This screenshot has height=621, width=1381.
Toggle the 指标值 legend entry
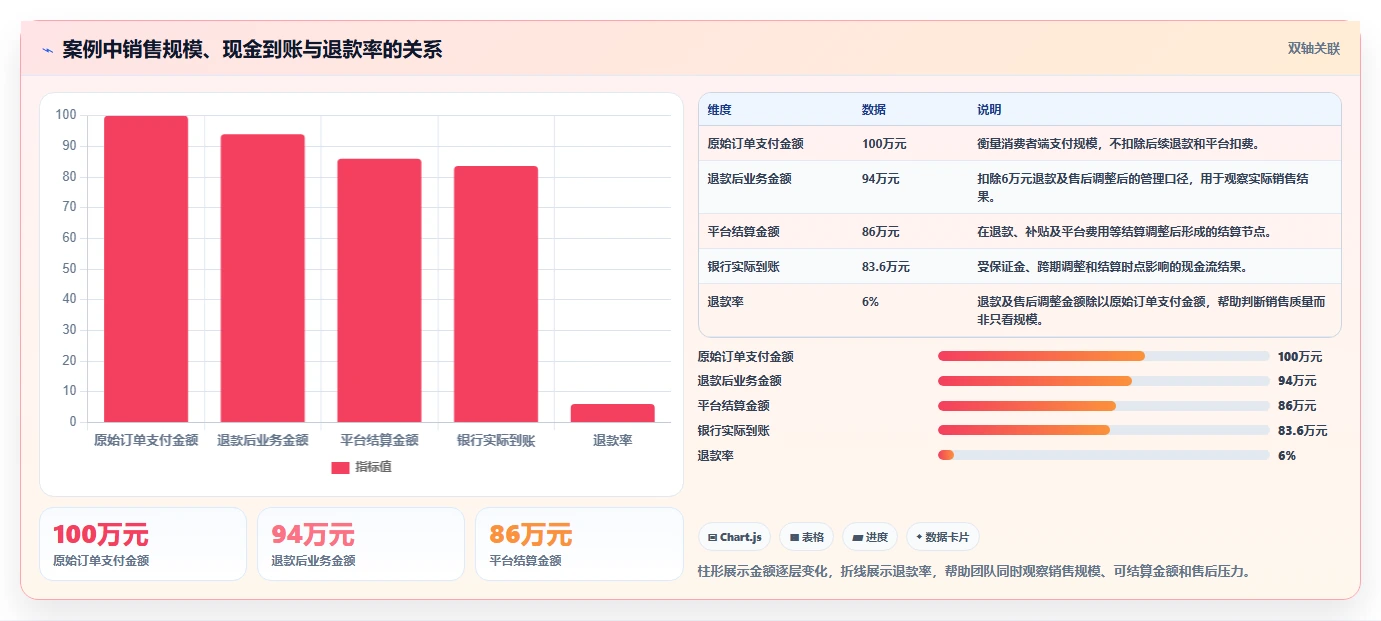[x=361, y=467]
